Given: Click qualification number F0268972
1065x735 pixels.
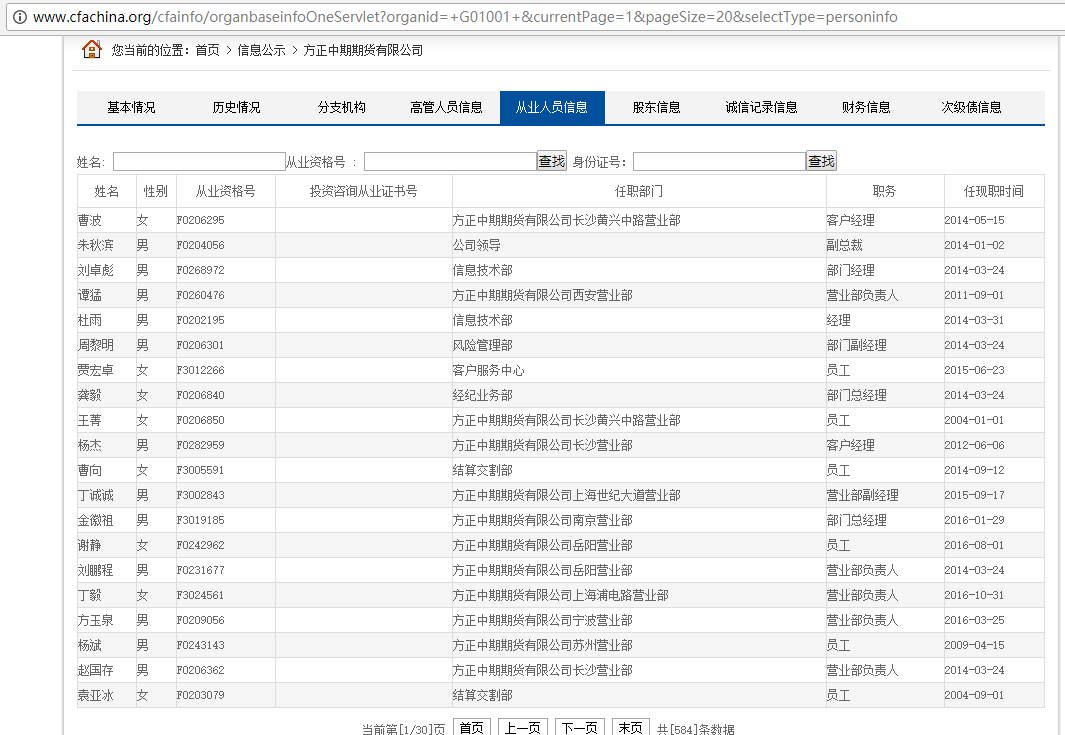Looking at the screenshot, I should pos(200,270).
